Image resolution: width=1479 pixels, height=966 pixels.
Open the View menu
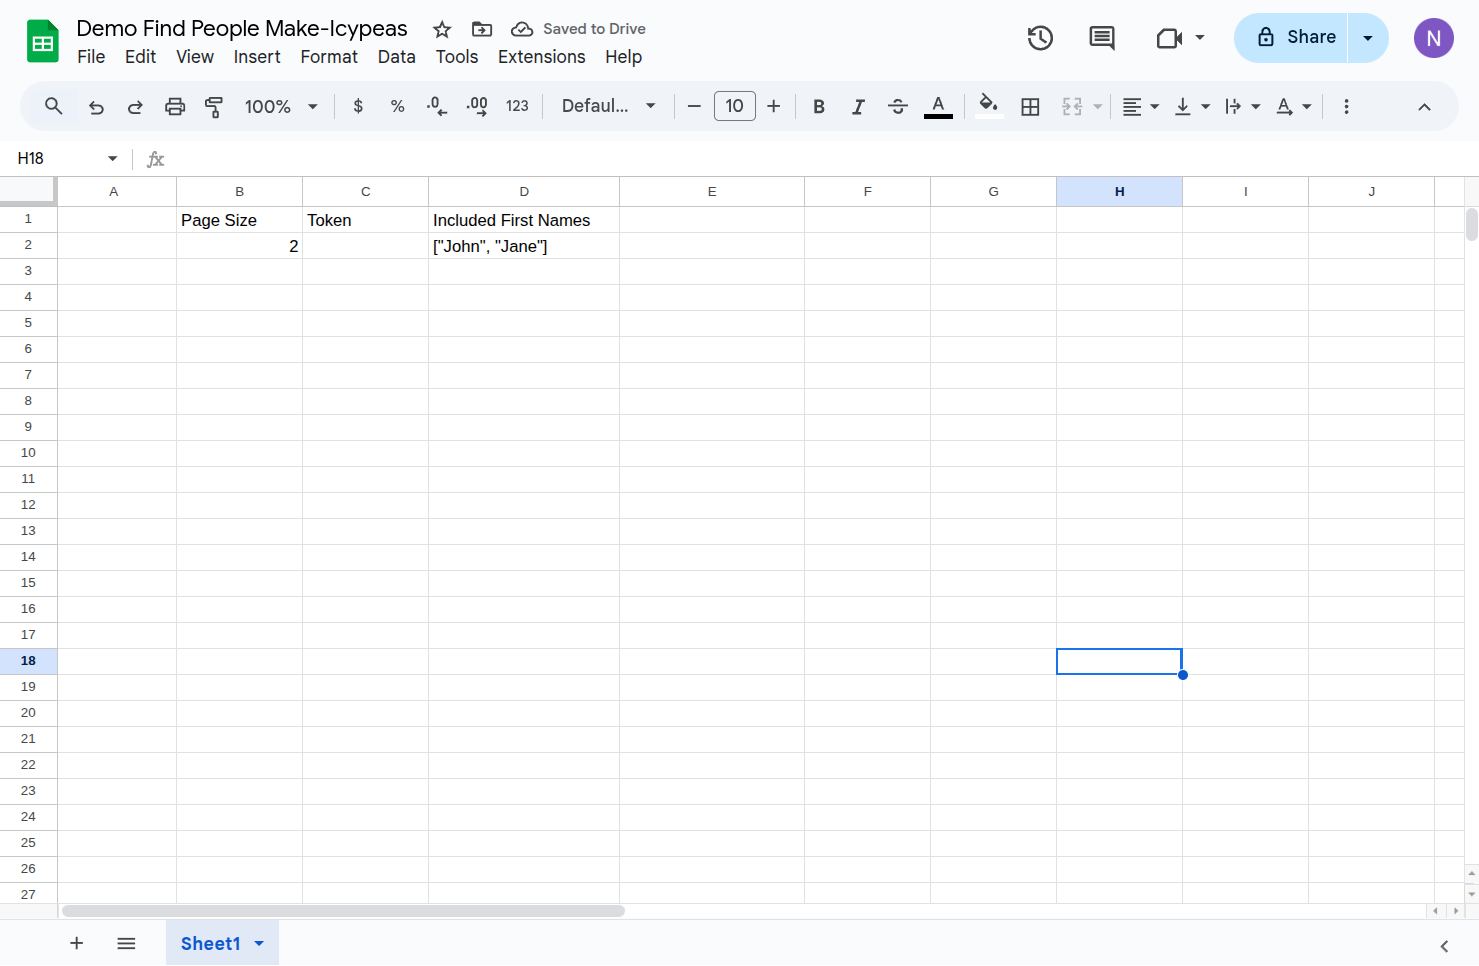195,57
